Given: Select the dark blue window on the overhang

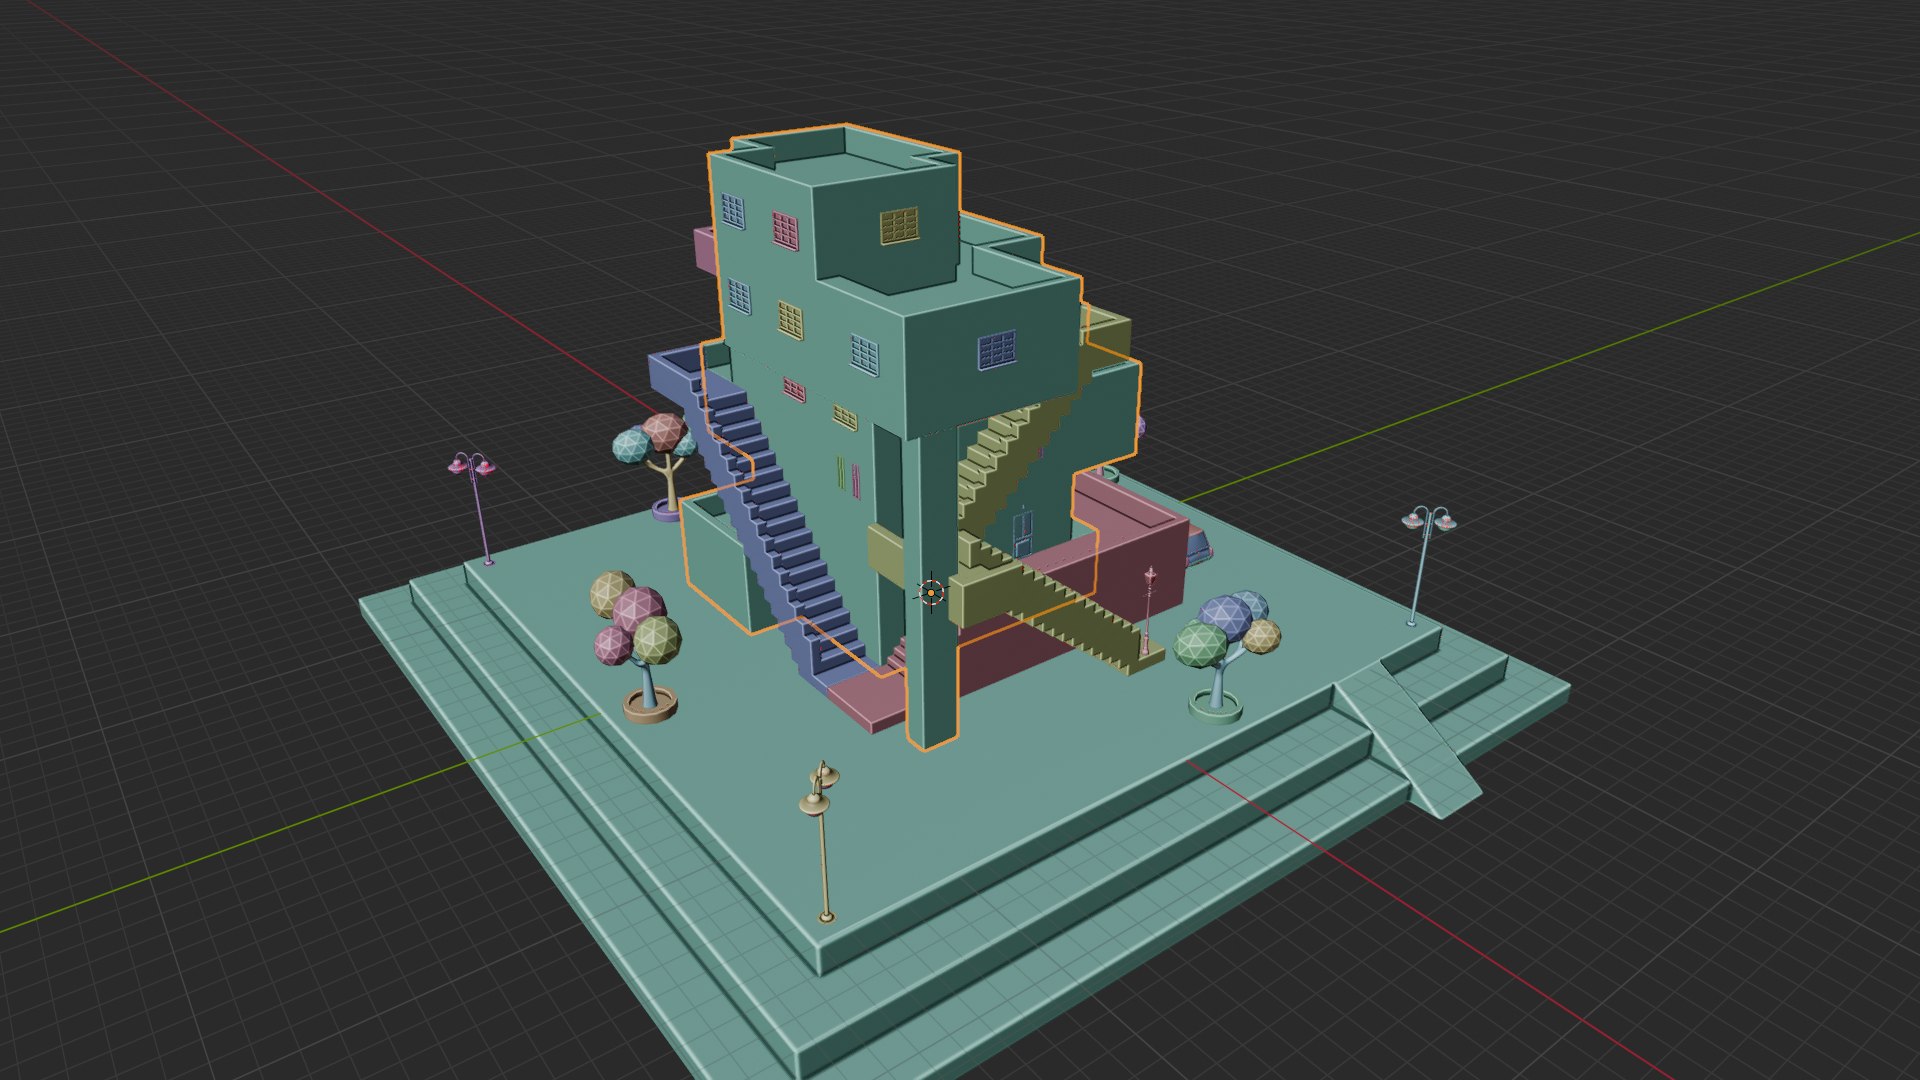Looking at the screenshot, I should (997, 350).
